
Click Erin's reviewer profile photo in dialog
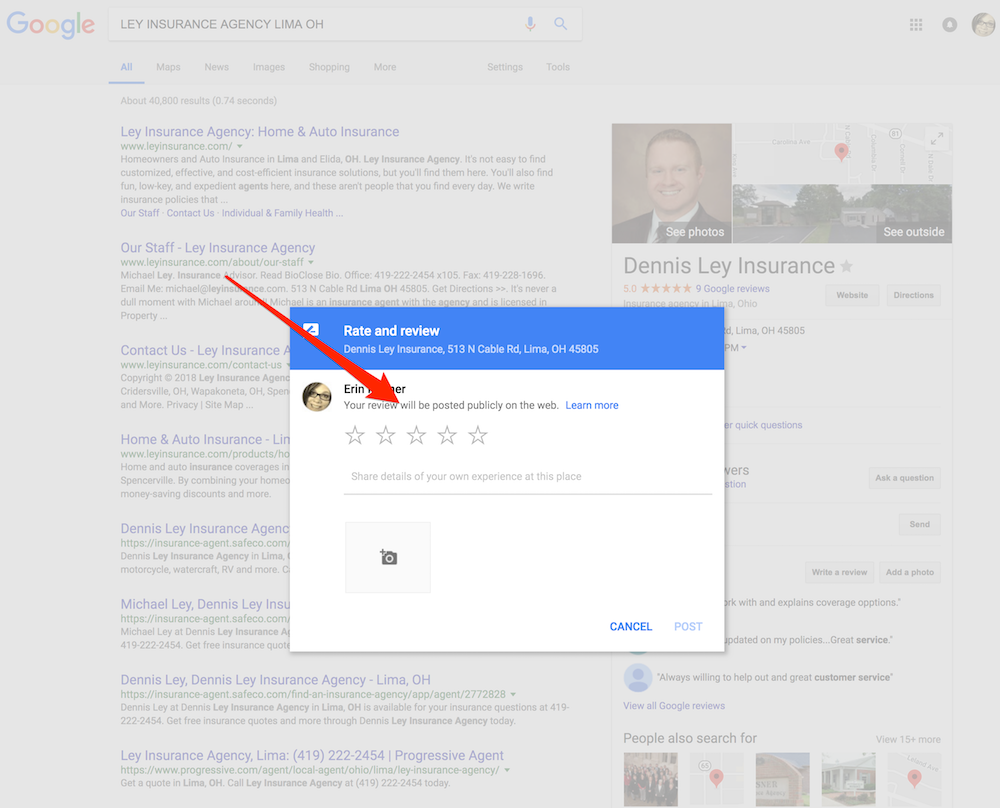(317, 397)
